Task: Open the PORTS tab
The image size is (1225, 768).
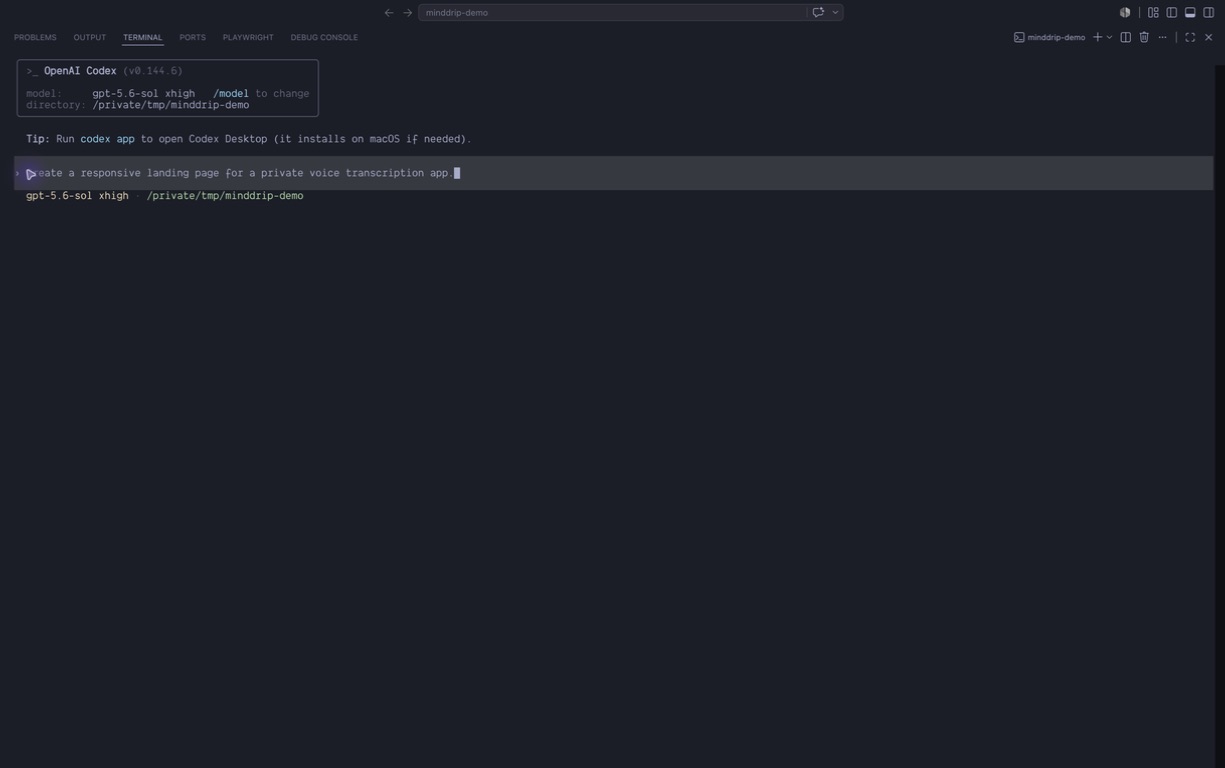Action: click(192, 37)
